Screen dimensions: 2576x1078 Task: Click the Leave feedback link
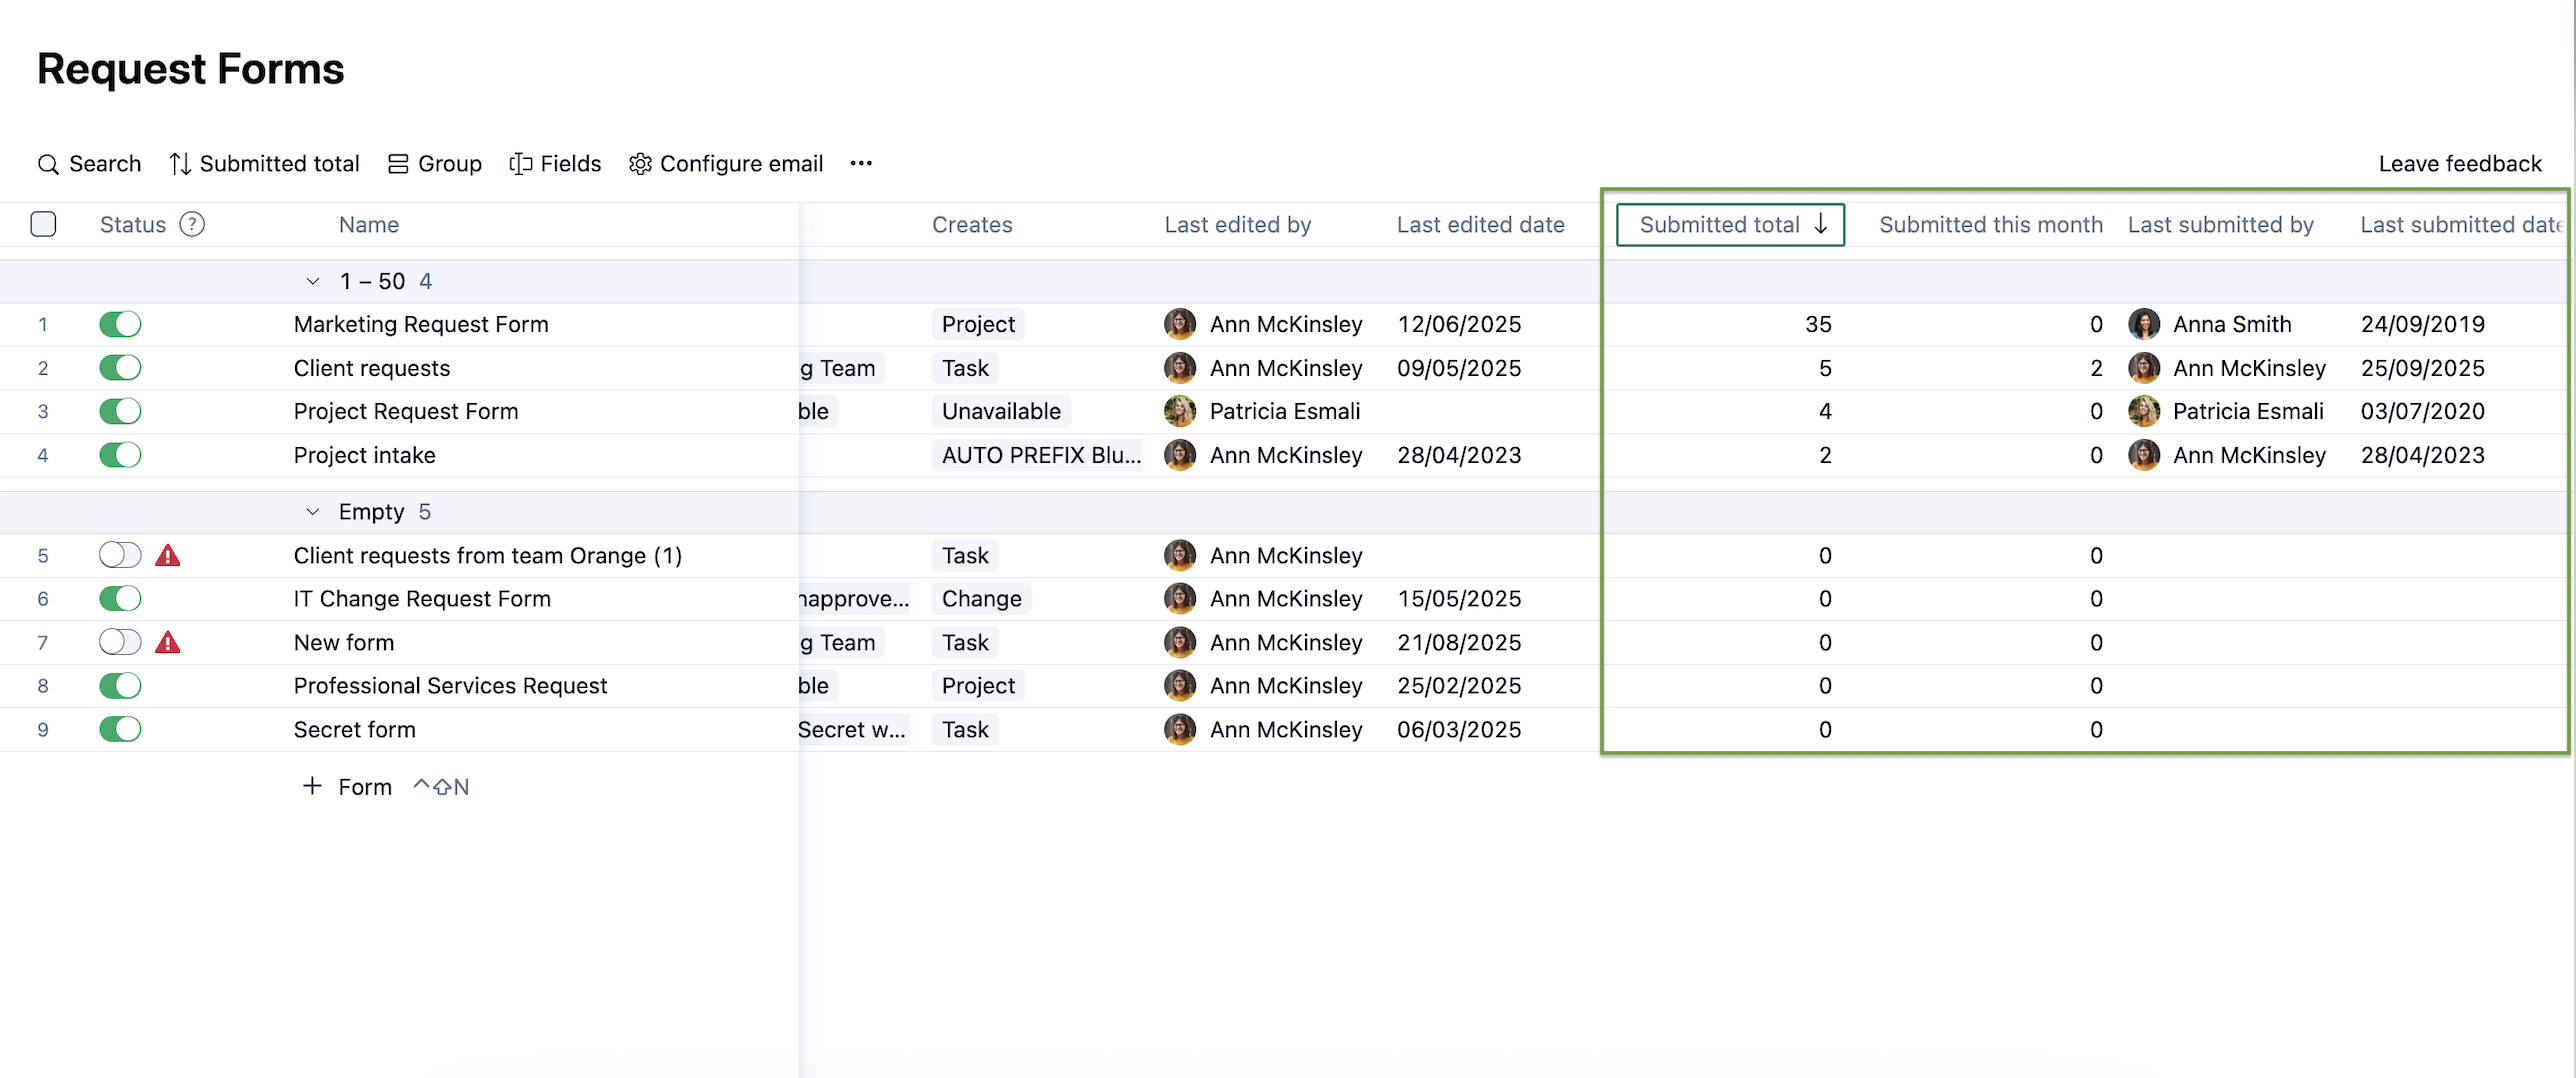2459,164
